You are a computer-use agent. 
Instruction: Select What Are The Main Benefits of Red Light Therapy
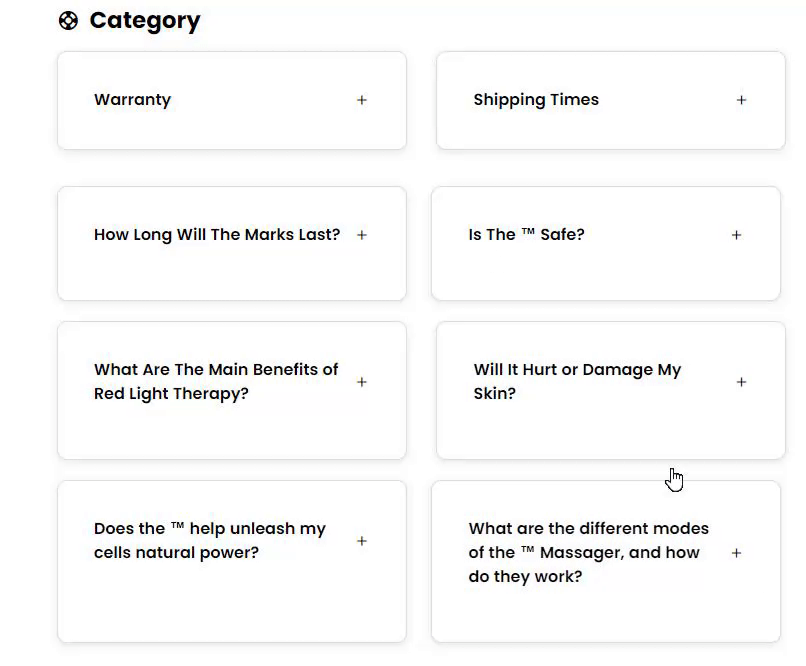216,381
